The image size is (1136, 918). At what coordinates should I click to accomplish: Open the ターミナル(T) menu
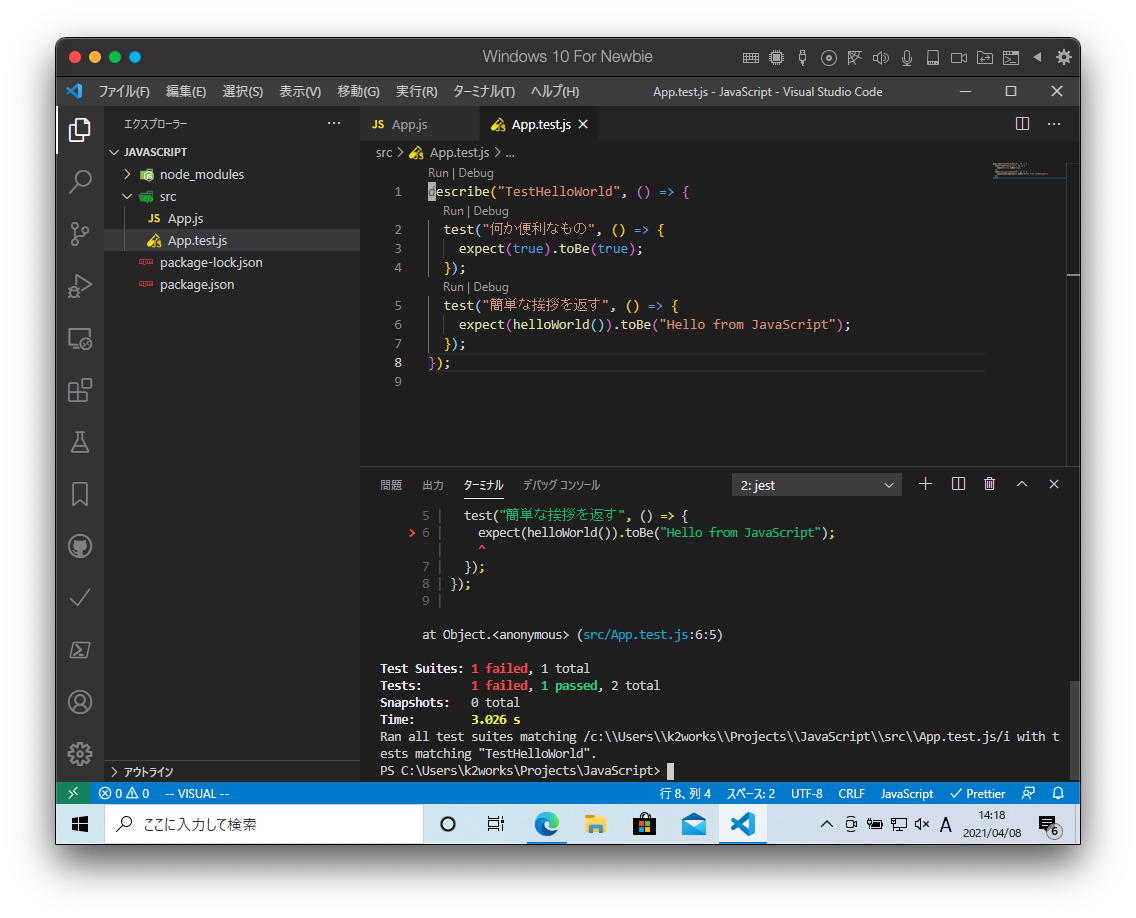point(483,91)
